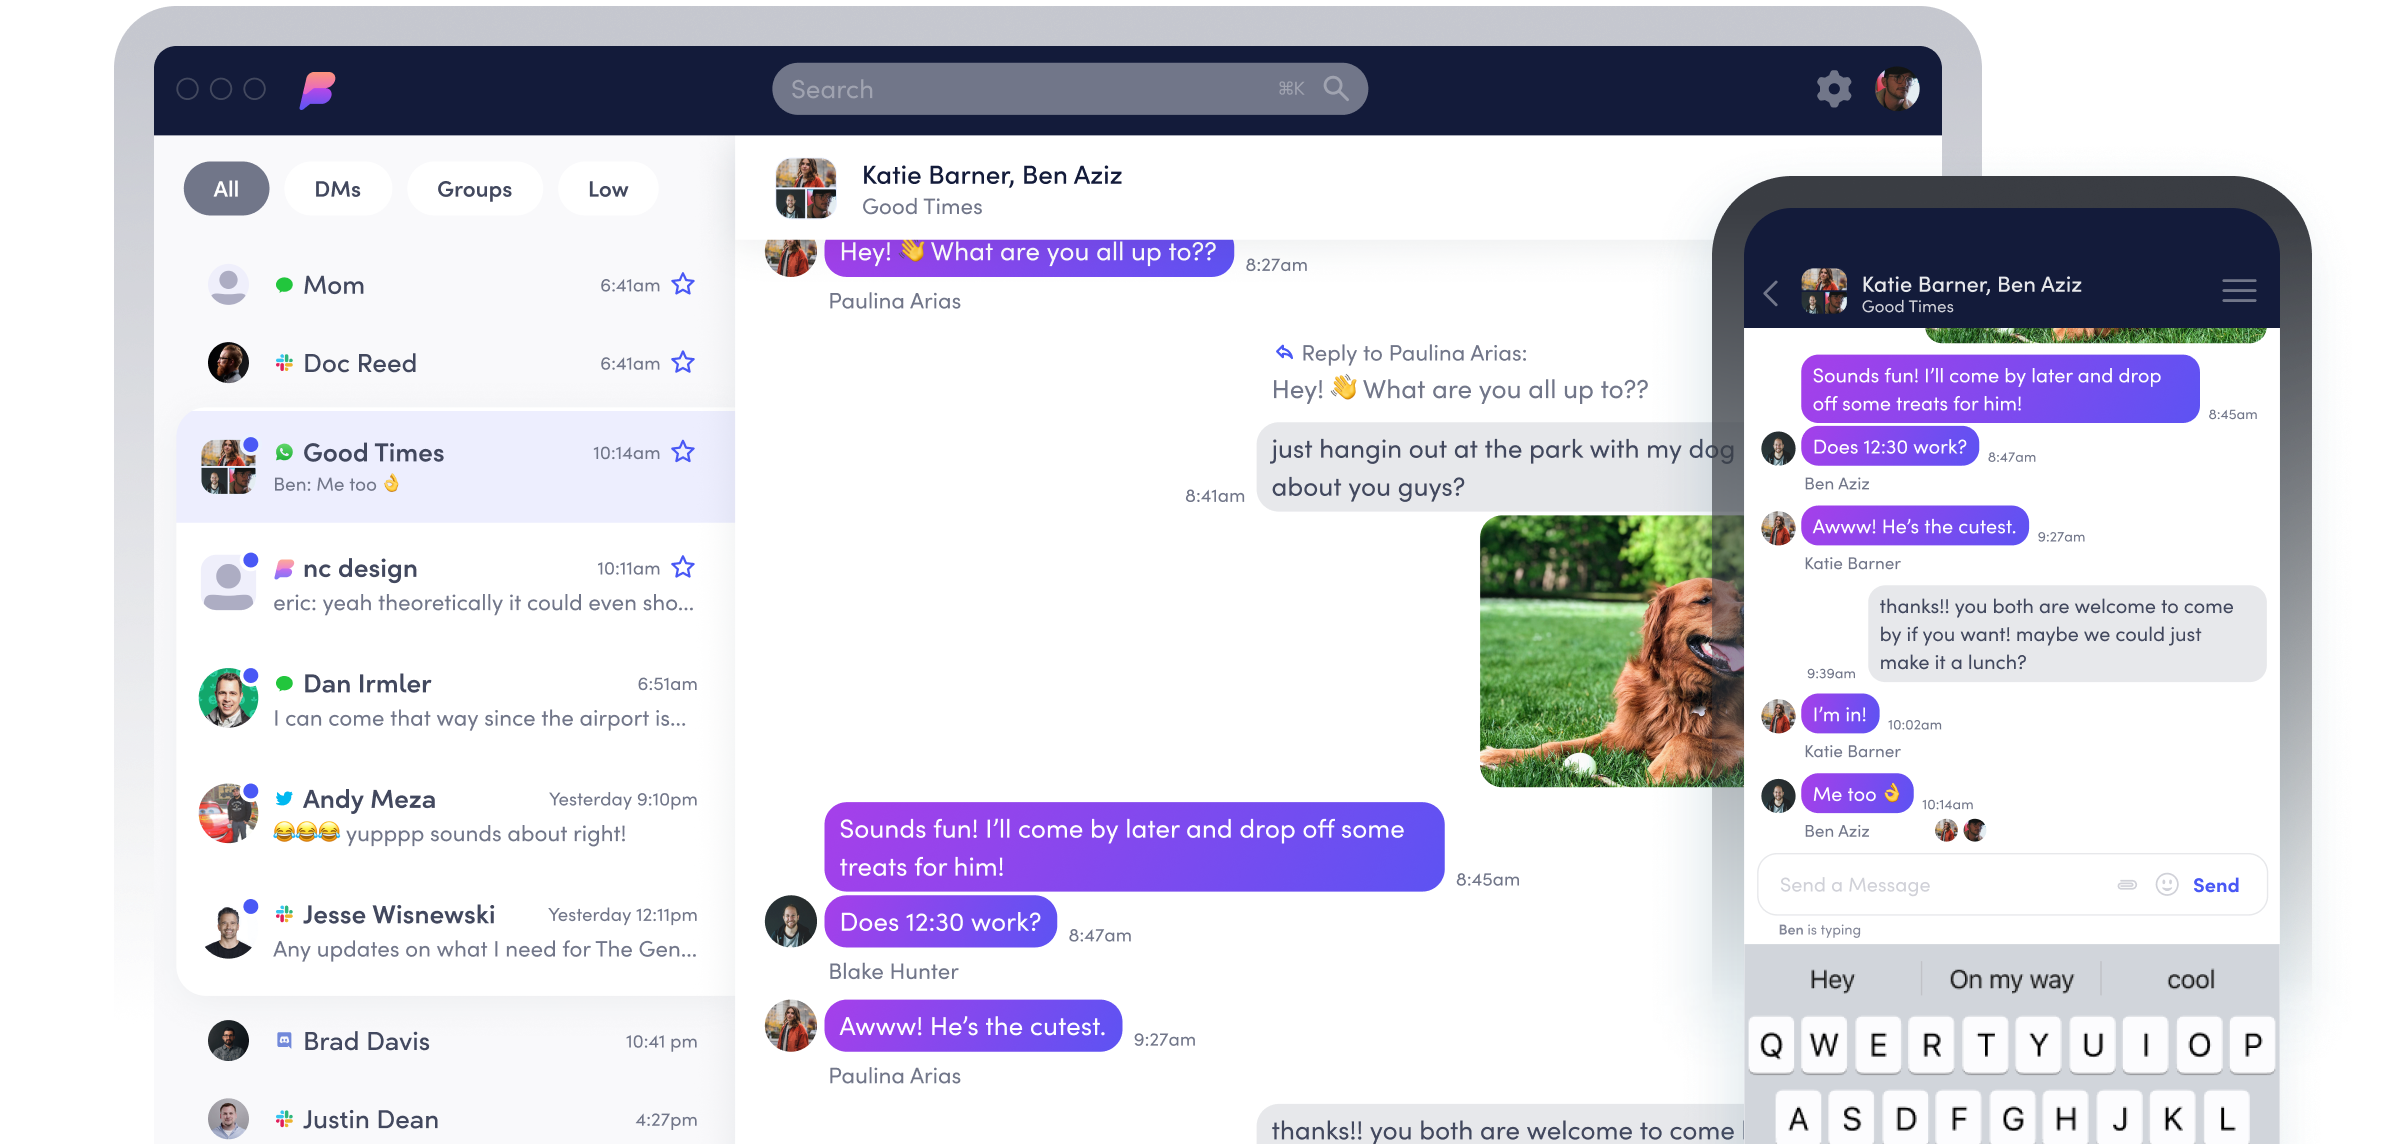2400x1144 pixels.
Task: Switch to the DMs filter tab
Action: [337, 189]
